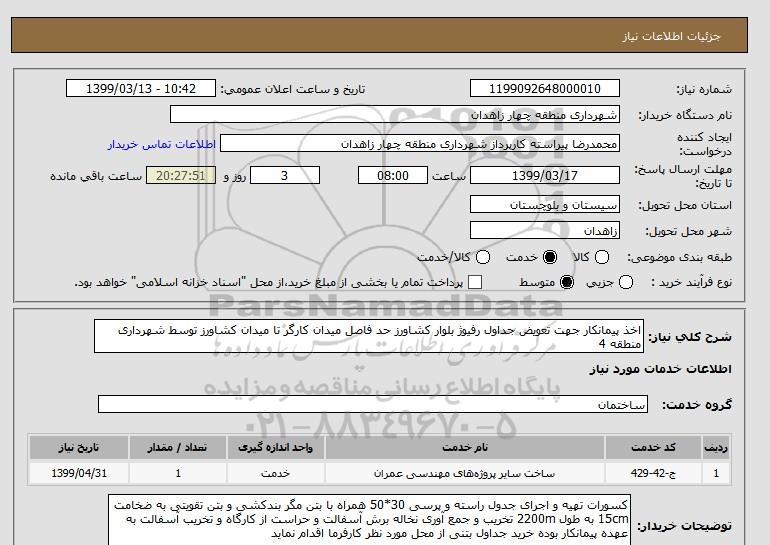This screenshot has height=545, width=770.
Task: Click the remaining days field showing 3
Action: coord(285,175)
